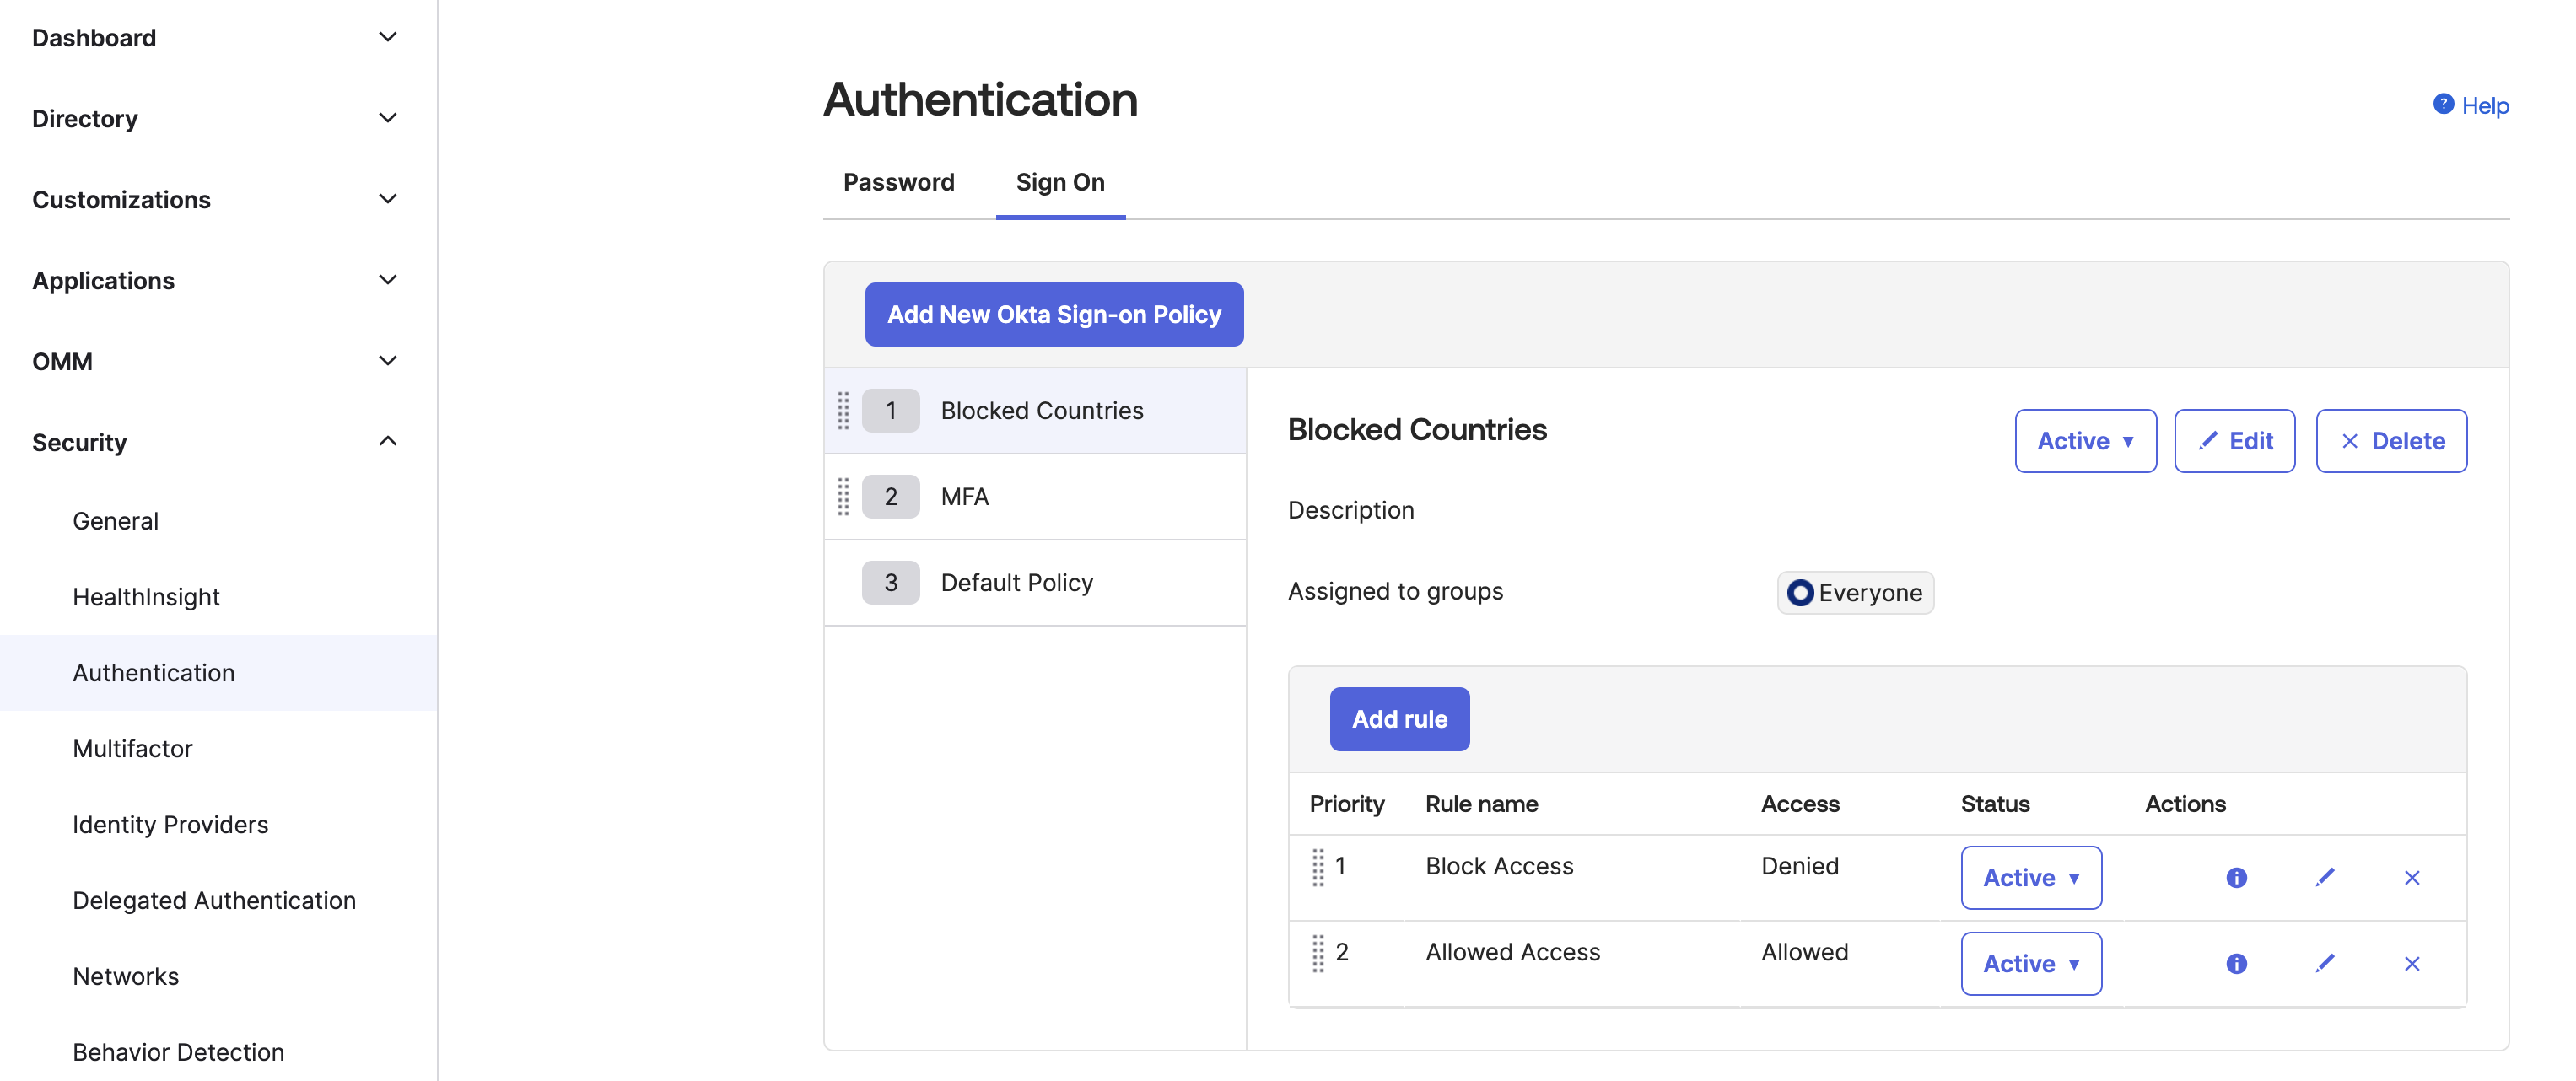
Task: Click the Edit pencil next to Blocked Countries
Action: pos(2235,440)
